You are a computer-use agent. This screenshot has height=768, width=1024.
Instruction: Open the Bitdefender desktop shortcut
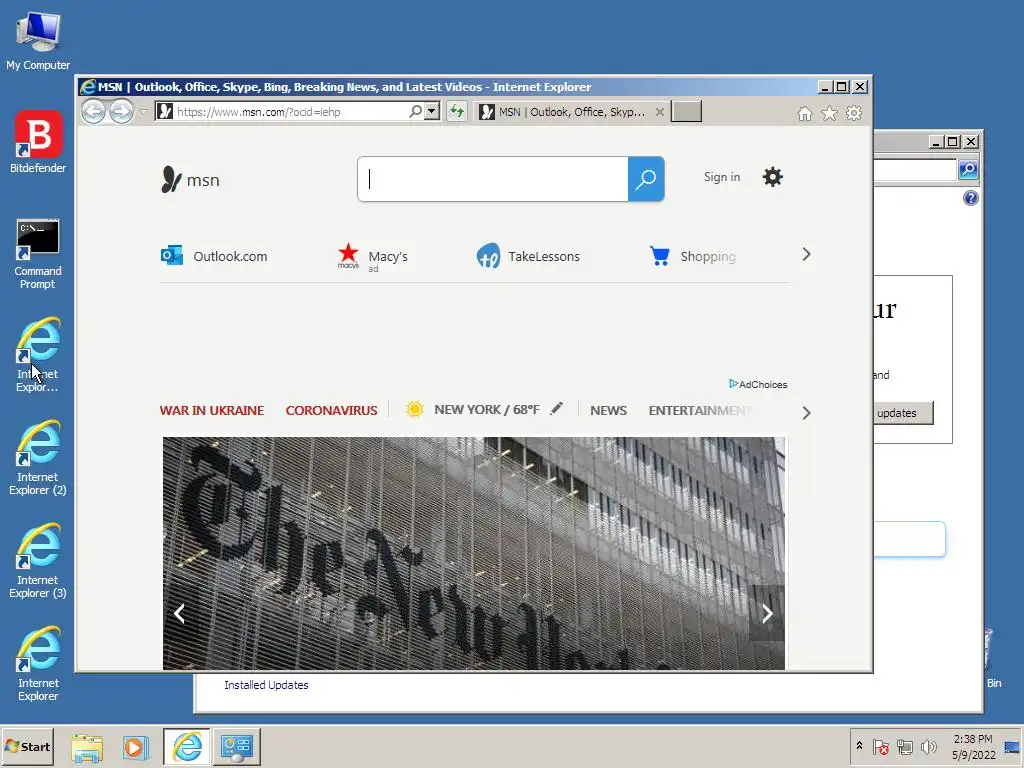[x=38, y=142]
